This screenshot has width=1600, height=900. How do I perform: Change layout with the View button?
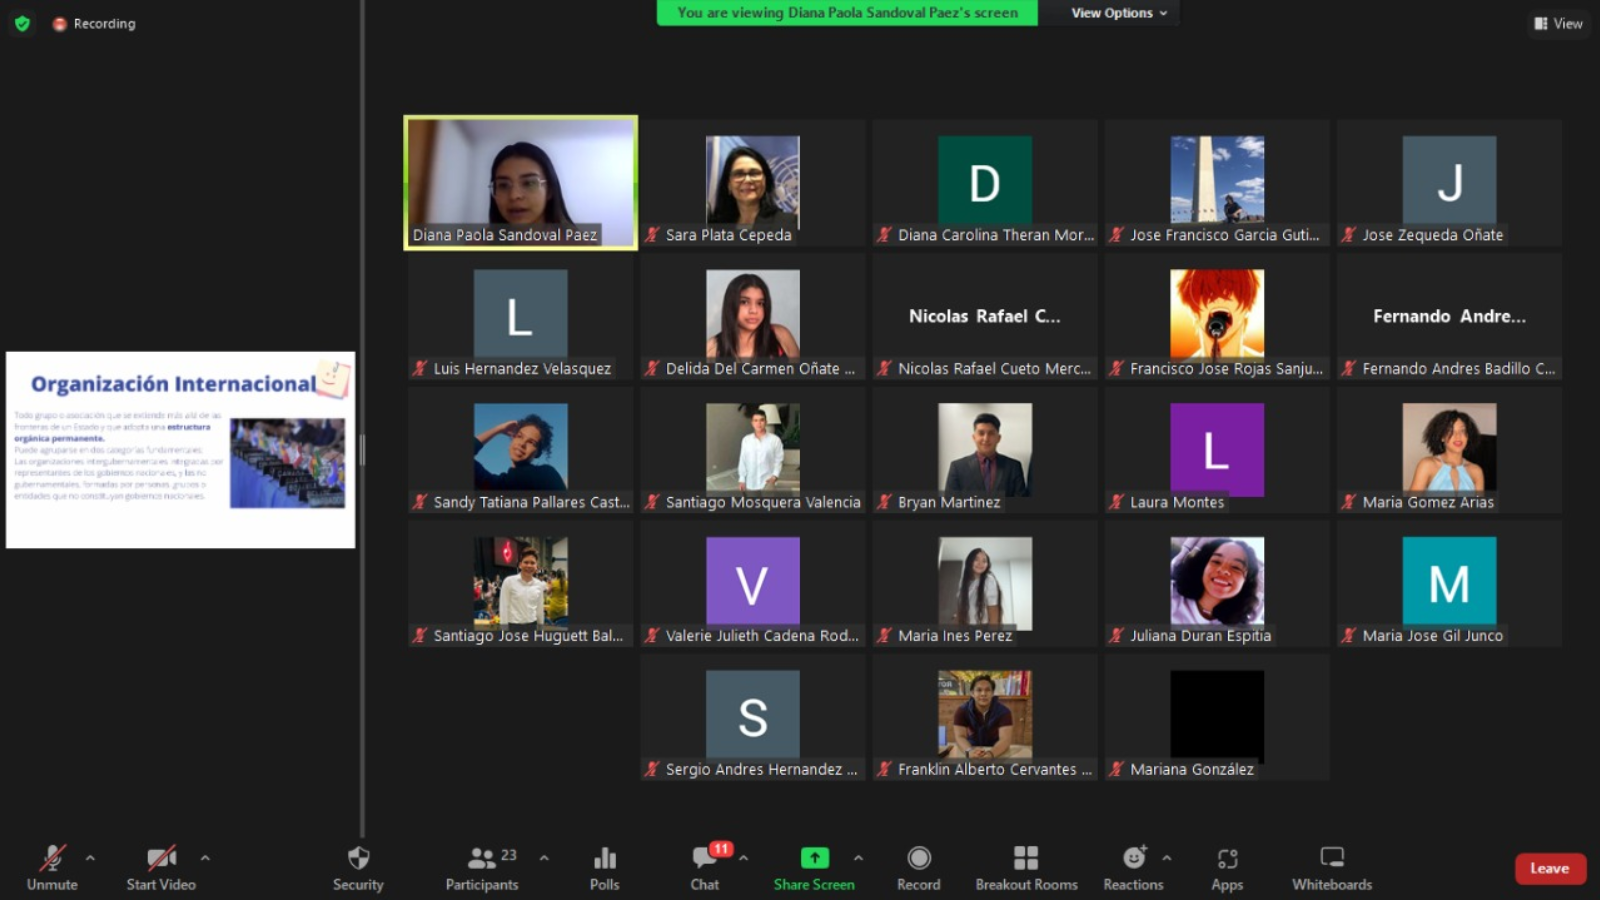click(x=1558, y=23)
